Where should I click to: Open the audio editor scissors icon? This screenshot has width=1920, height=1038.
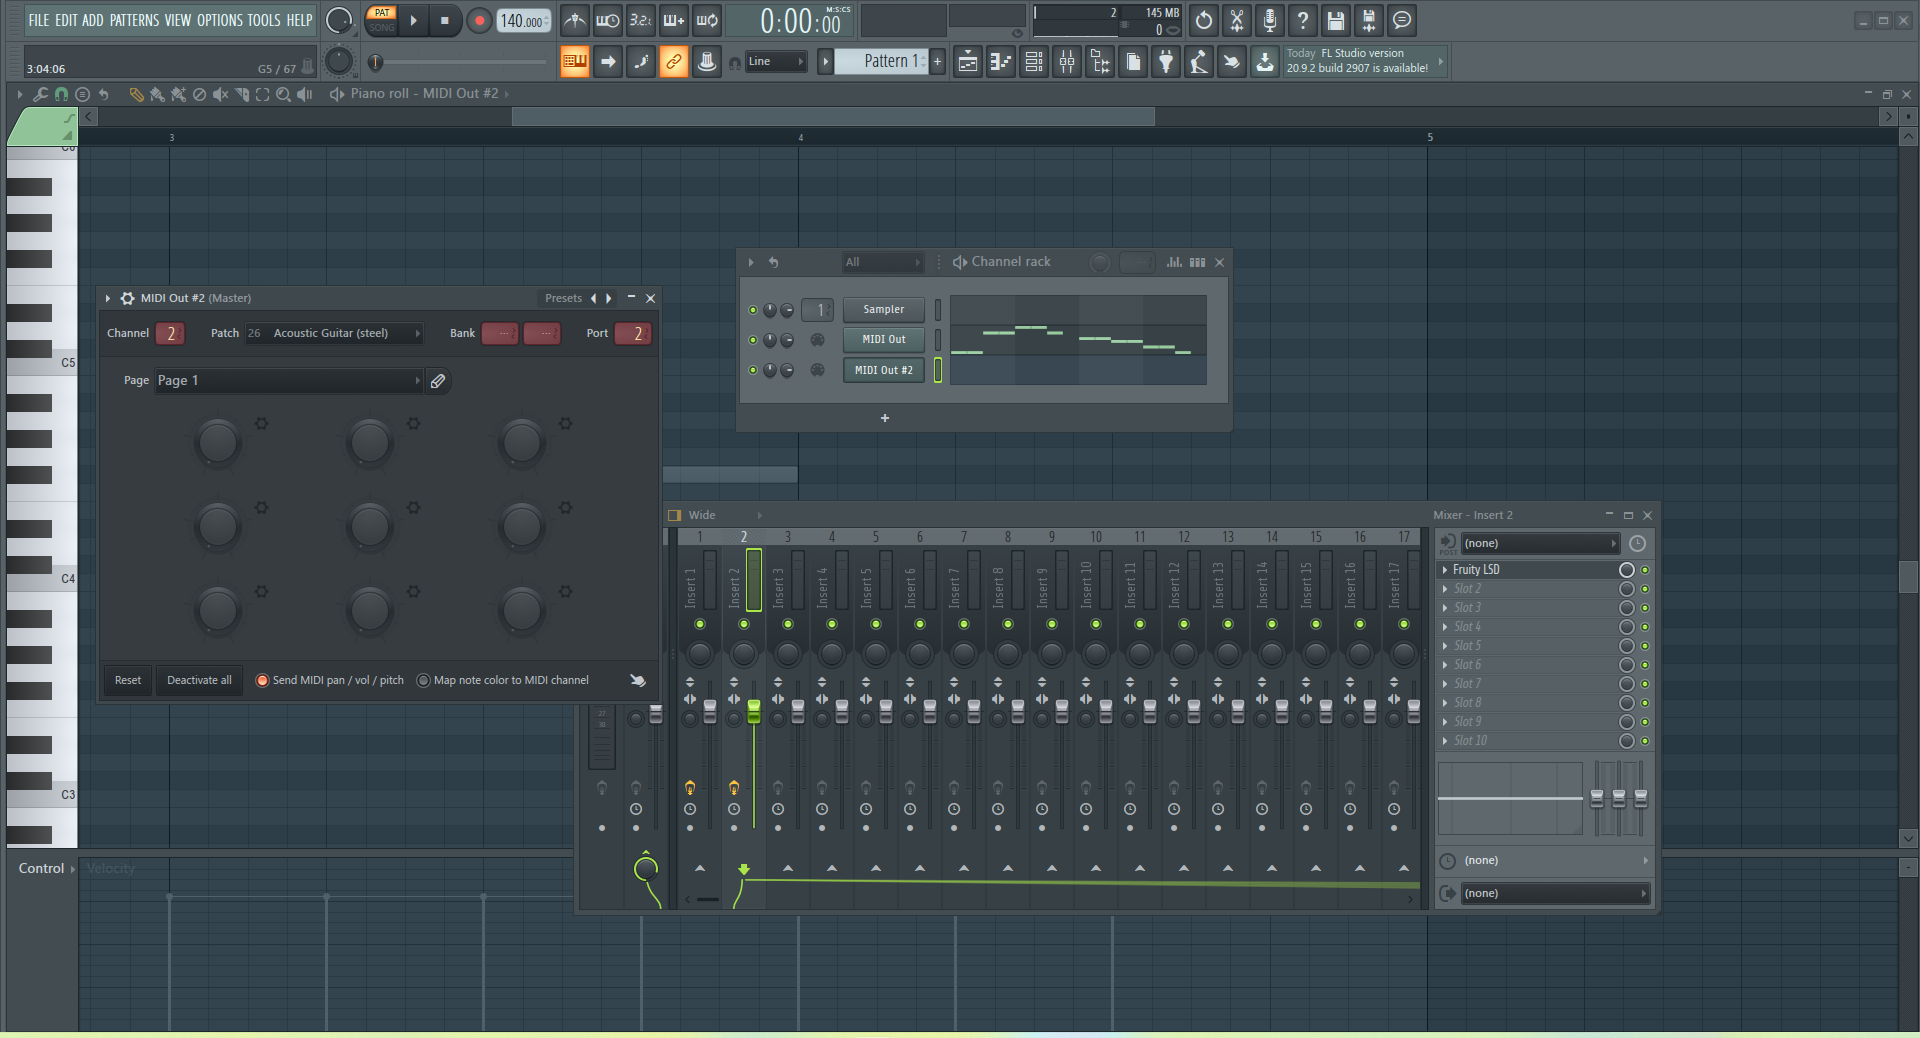click(1237, 20)
